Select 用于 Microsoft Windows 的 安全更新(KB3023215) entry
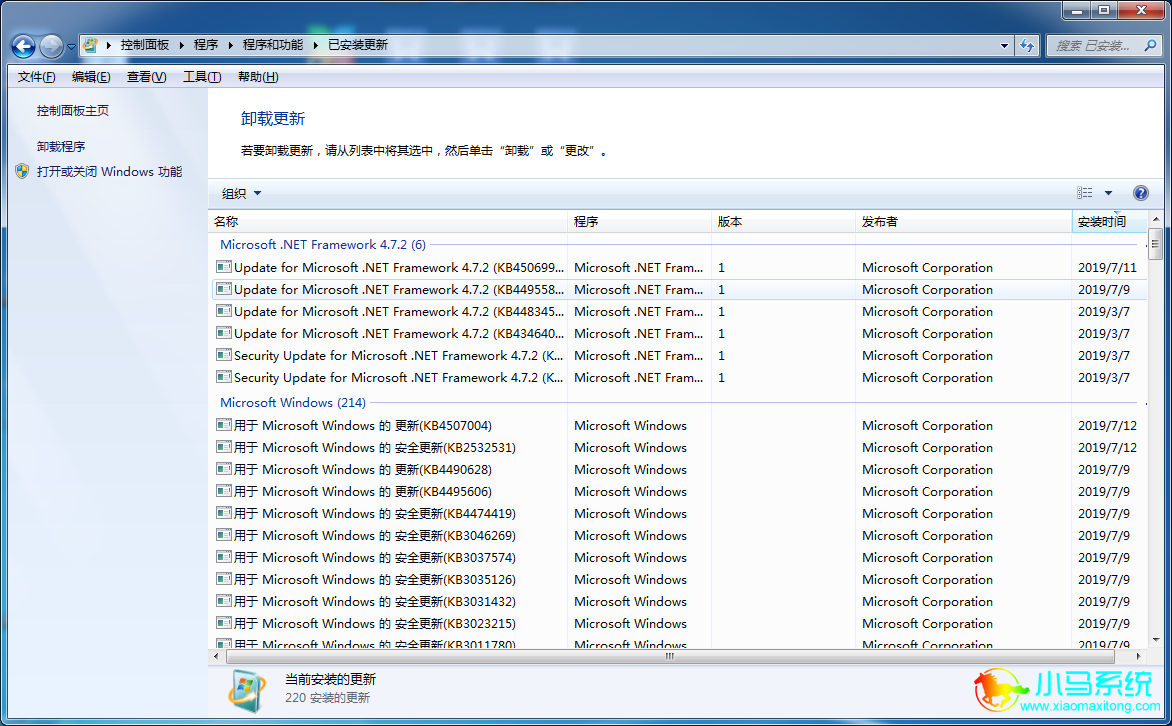 (679, 624)
